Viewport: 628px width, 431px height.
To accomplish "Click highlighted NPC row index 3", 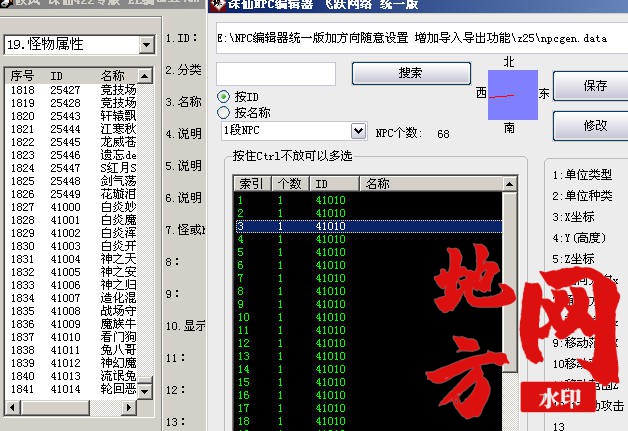I will pyautogui.click(x=368, y=226).
